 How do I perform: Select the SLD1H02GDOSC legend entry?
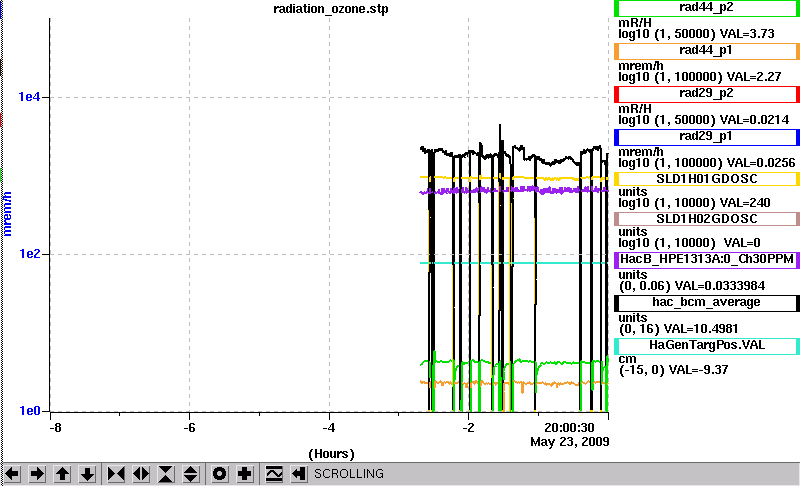point(707,219)
